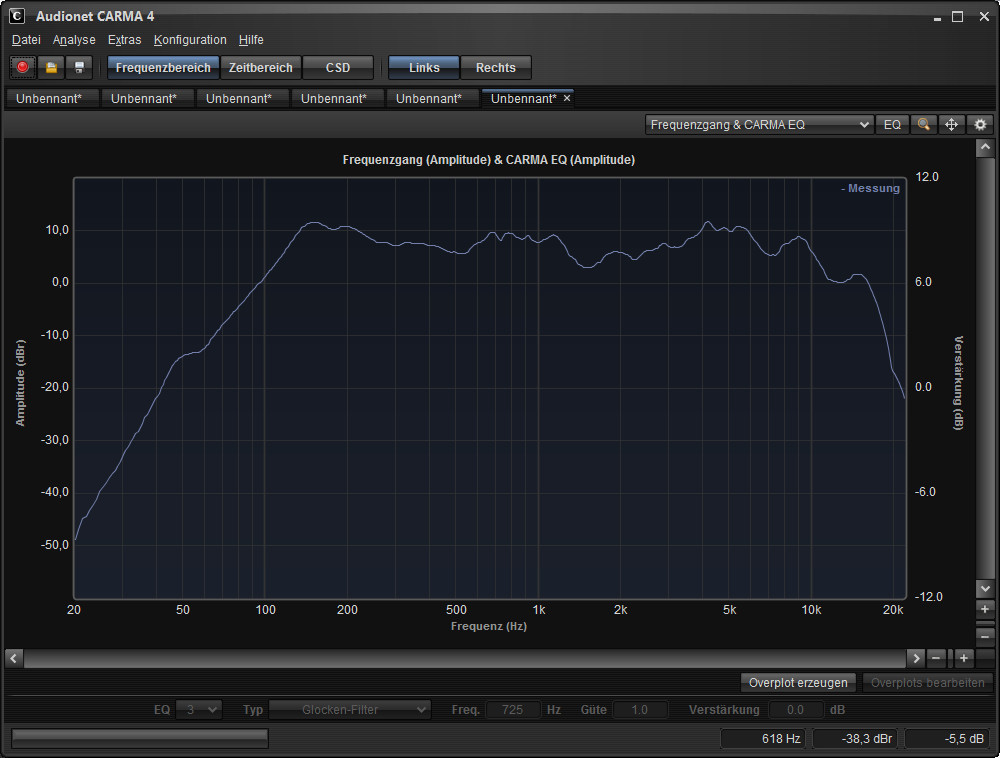Switch view to Zeitbereich

click(x=260, y=68)
